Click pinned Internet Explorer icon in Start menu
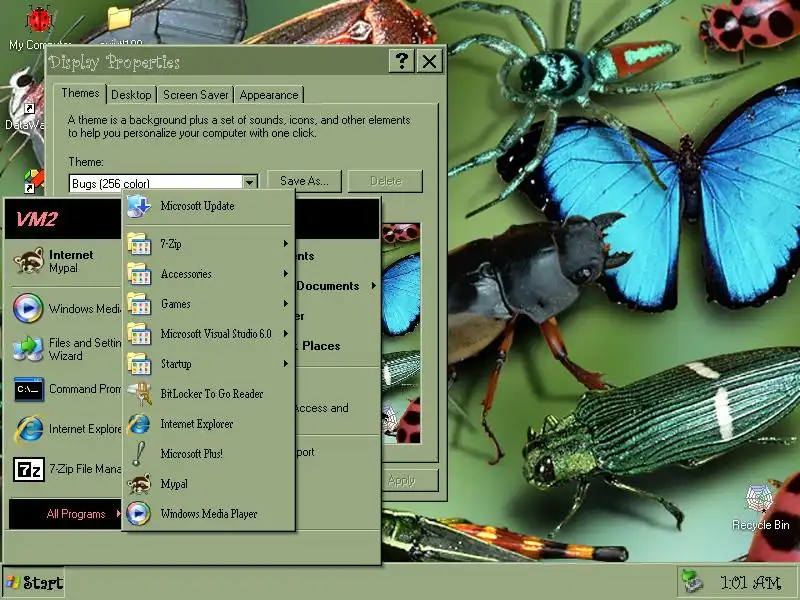 click(29, 429)
